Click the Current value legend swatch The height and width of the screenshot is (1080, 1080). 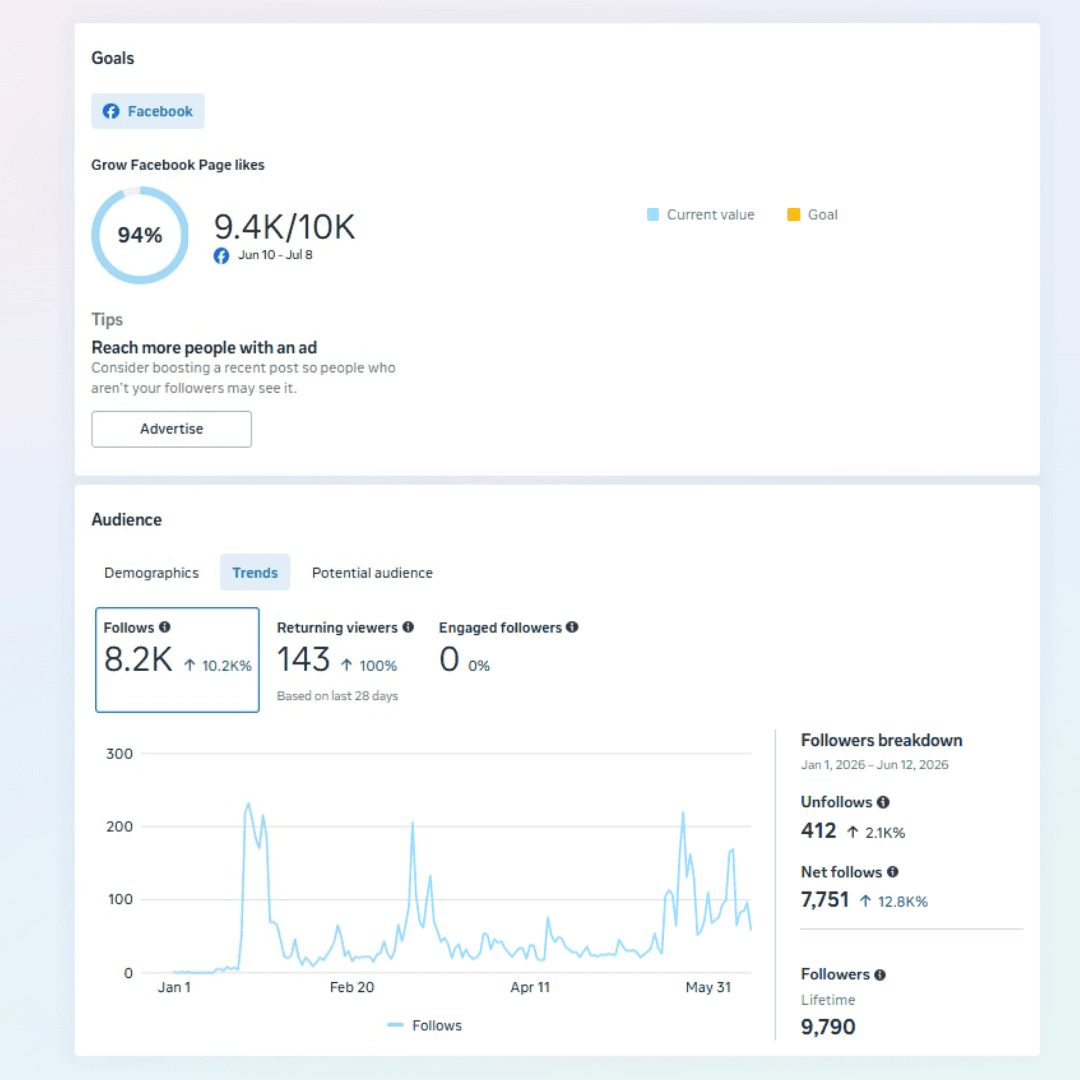click(653, 214)
